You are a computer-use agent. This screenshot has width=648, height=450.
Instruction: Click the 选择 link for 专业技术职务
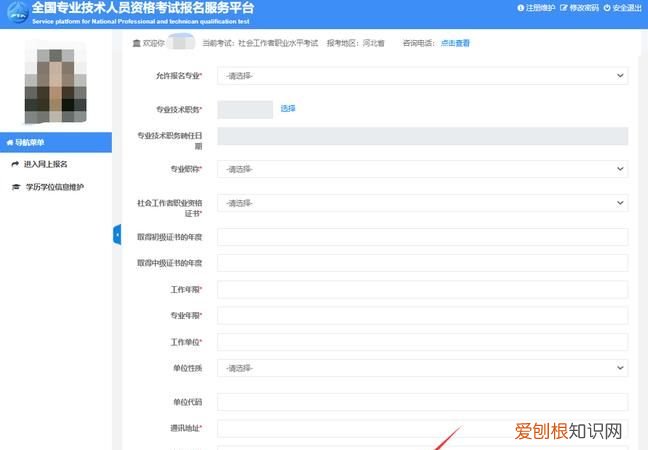[x=288, y=109]
